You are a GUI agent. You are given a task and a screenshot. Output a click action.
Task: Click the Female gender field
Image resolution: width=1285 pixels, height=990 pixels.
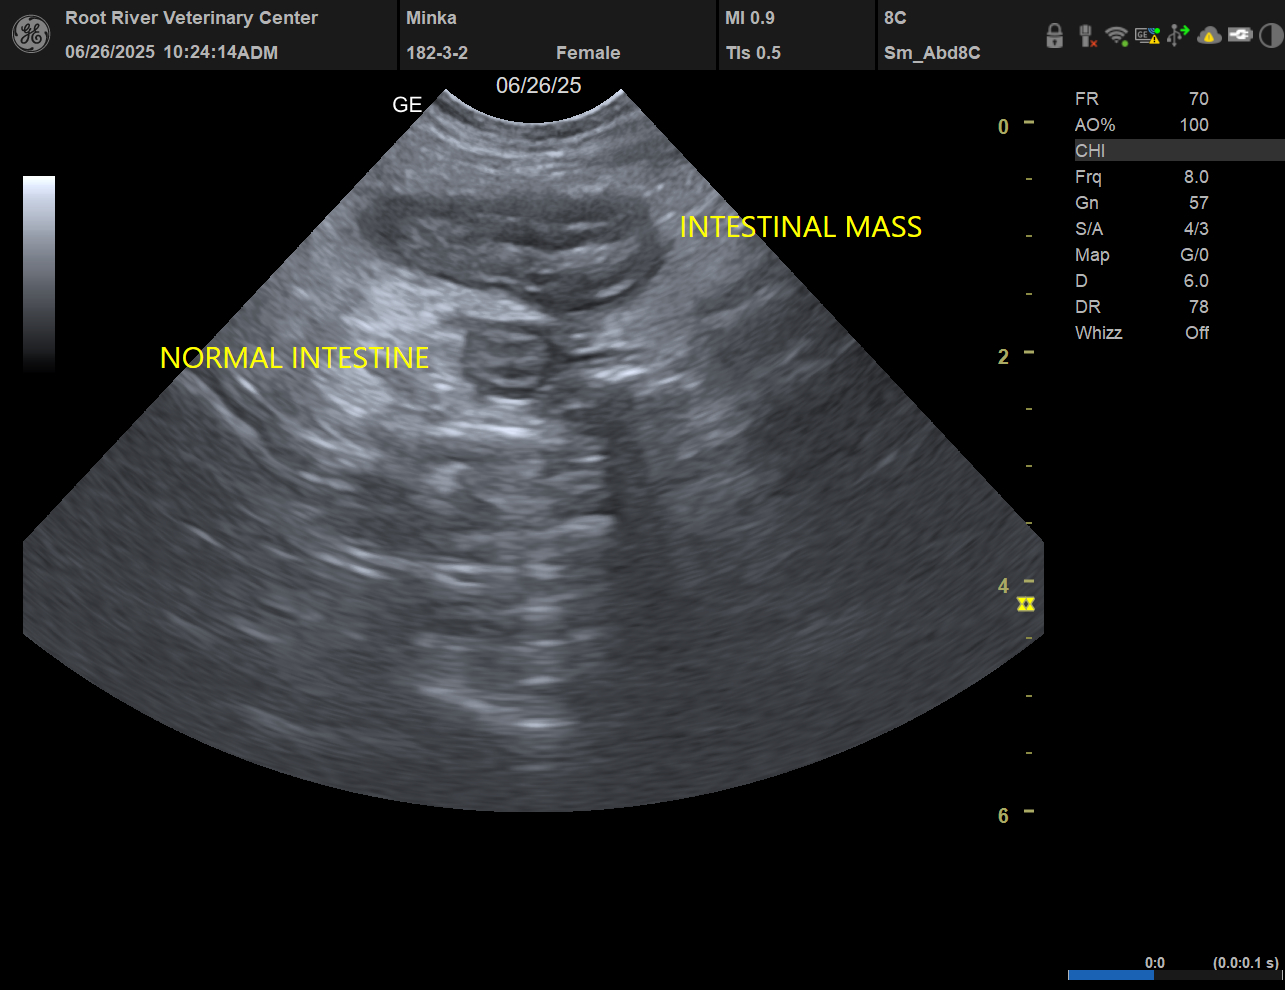pyautogui.click(x=588, y=53)
